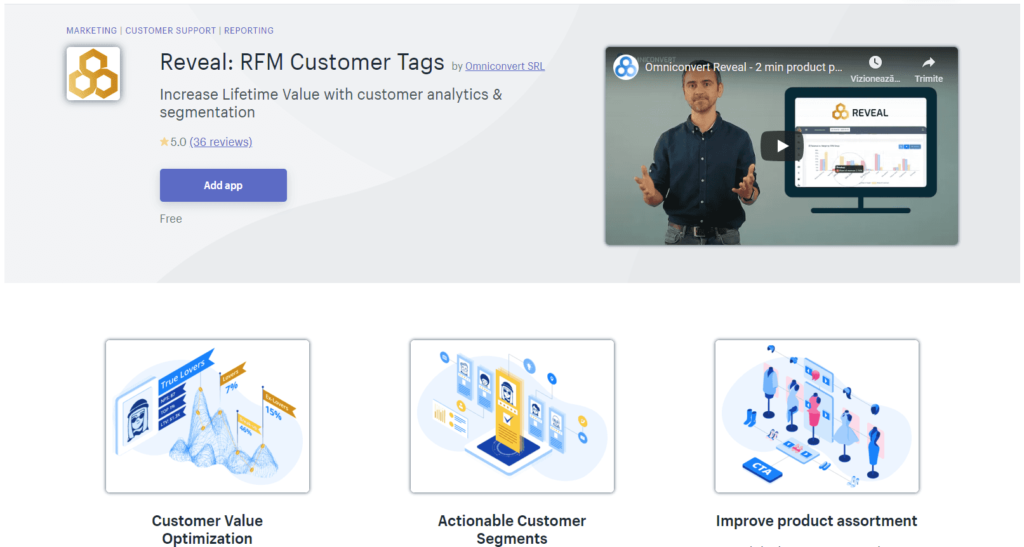This screenshot has height=547, width=1024.
Task: Click the Reveal app hexagon logo icon
Action: click(x=93, y=73)
